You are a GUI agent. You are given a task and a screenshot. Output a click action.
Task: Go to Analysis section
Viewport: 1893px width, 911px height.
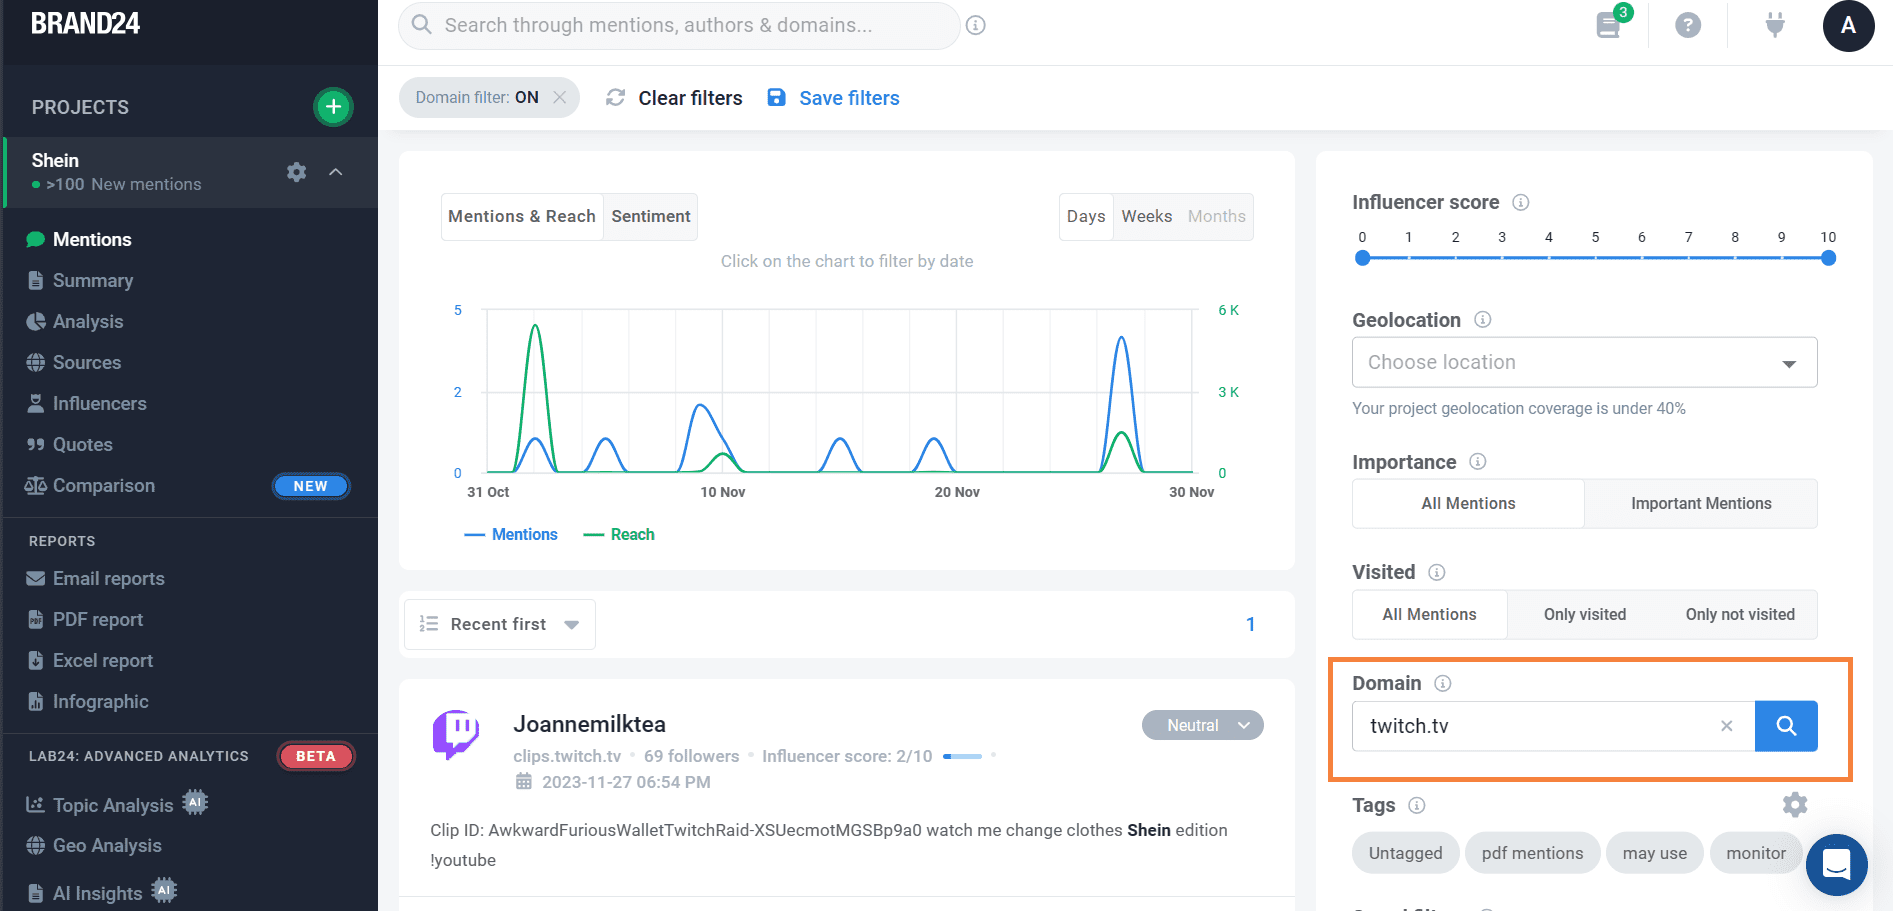pyautogui.click(x=88, y=321)
